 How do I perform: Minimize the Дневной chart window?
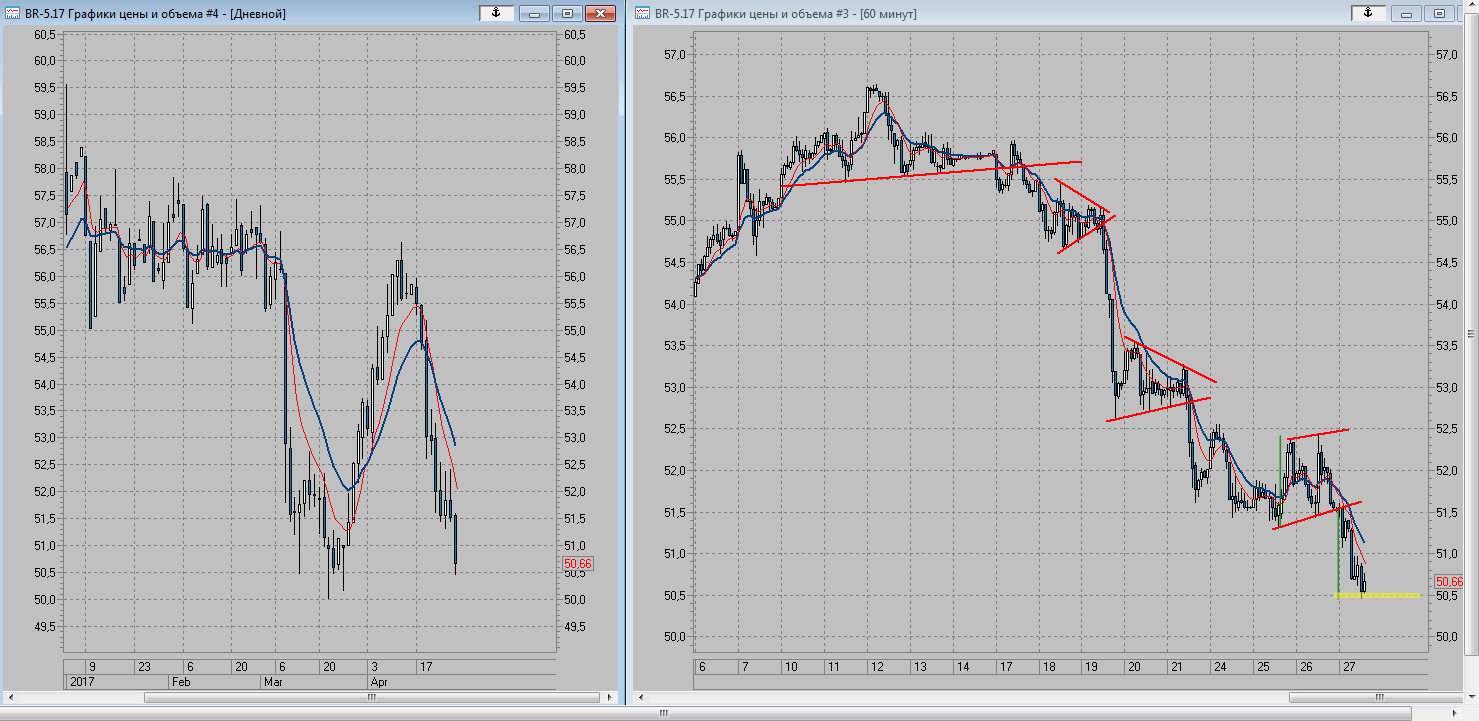(x=535, y=13)
